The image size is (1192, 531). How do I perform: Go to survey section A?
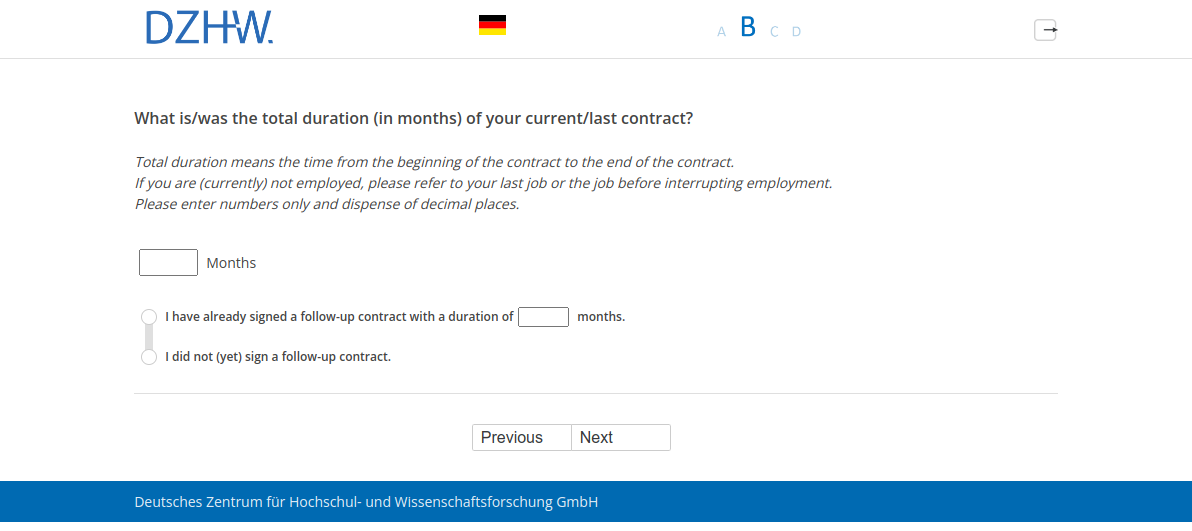click(721, 32)
